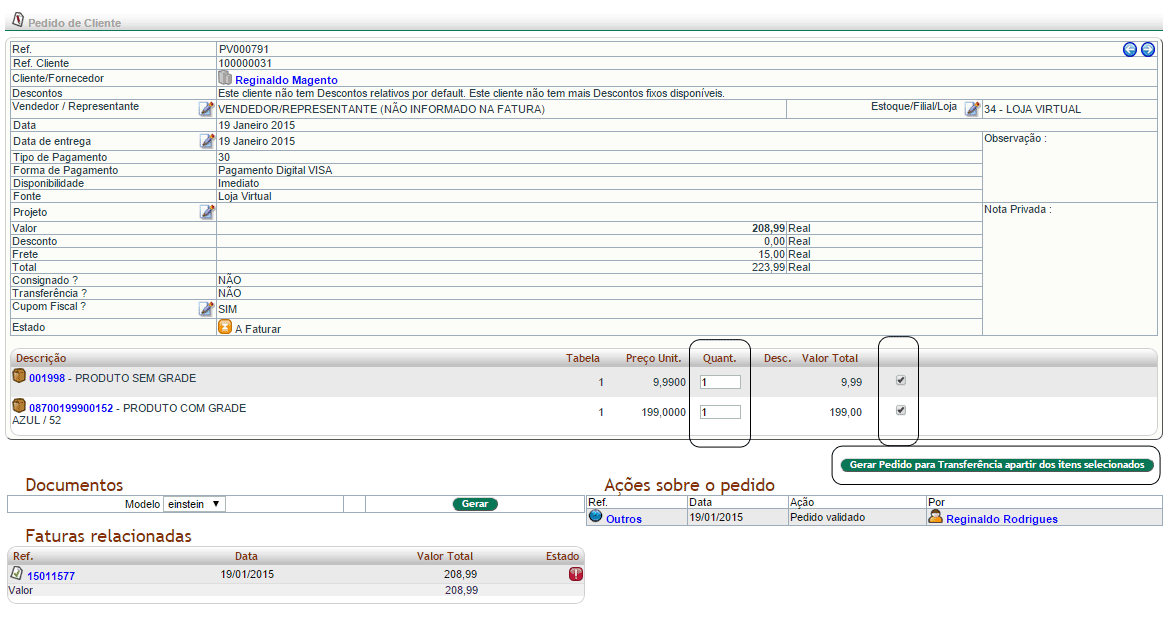This screenshot has height=619, width=1167.
Task: Uncheck the PRODUTO COM GRADE row checkbox
Action: [x=901, y=411]
